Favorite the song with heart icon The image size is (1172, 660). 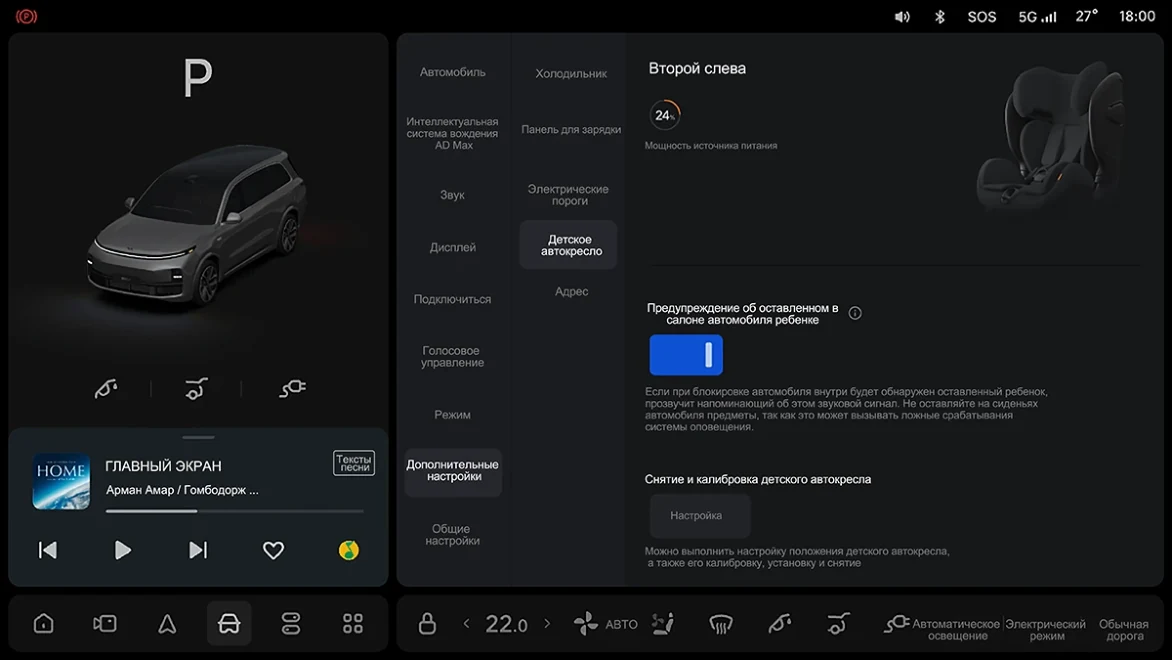coord(274,550)
